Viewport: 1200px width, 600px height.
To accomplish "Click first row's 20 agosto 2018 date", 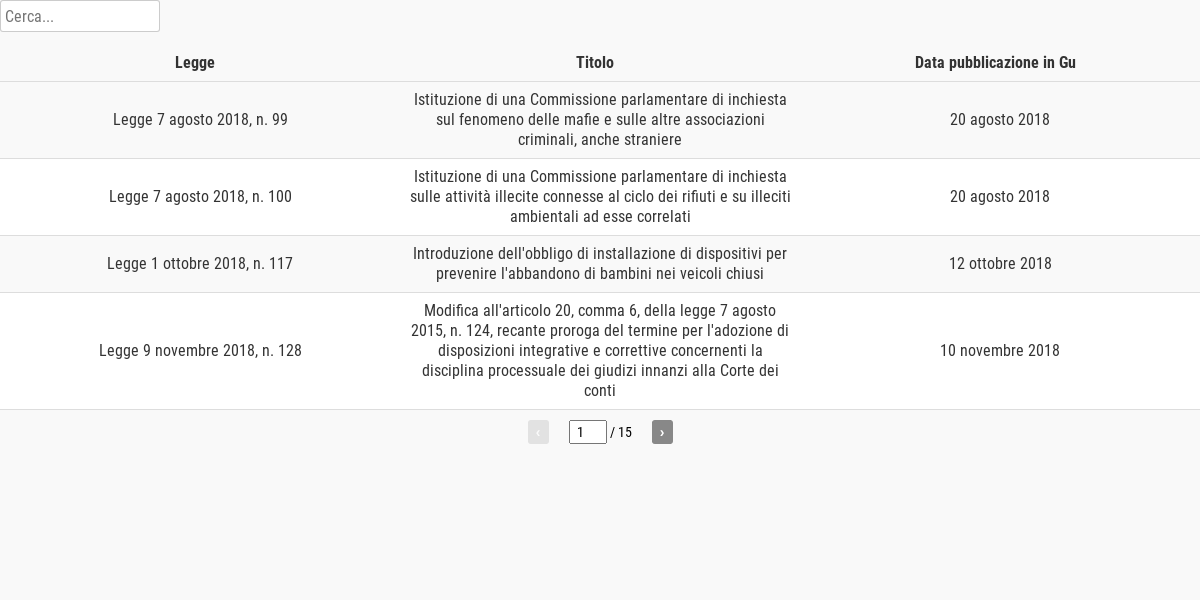I will coord(1000,120).
